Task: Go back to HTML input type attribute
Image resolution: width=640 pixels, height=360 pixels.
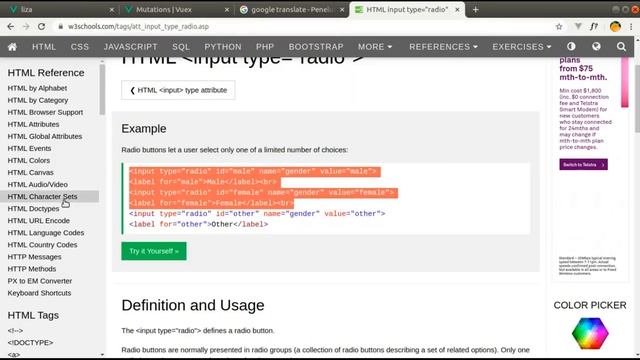Action: click(178, 90)
